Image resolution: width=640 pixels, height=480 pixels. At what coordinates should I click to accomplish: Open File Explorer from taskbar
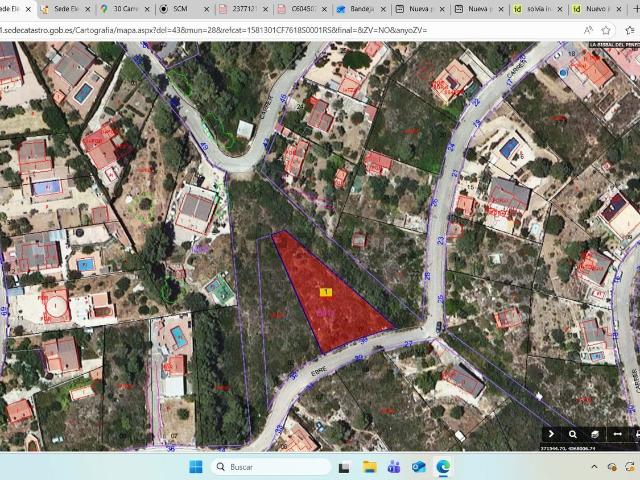(x=369, y=467)
